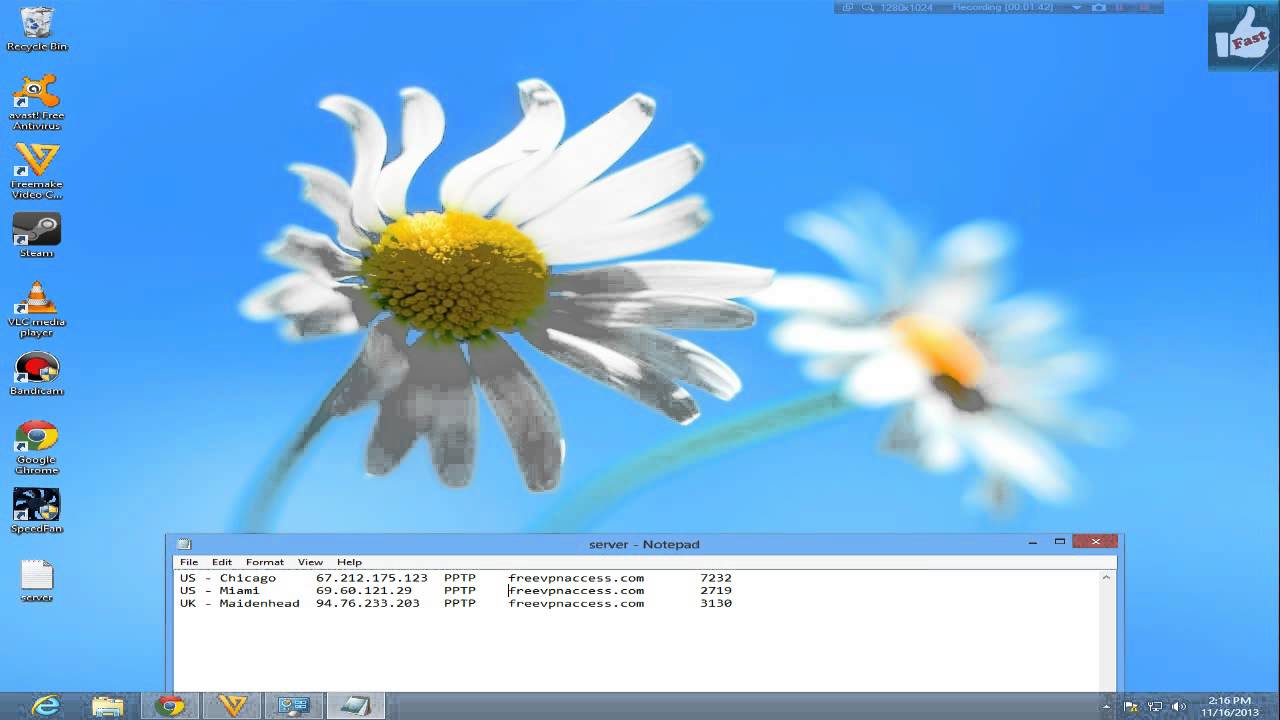
Task: Open the Recycle Bin desktop icon
Action: coord(36,28)
